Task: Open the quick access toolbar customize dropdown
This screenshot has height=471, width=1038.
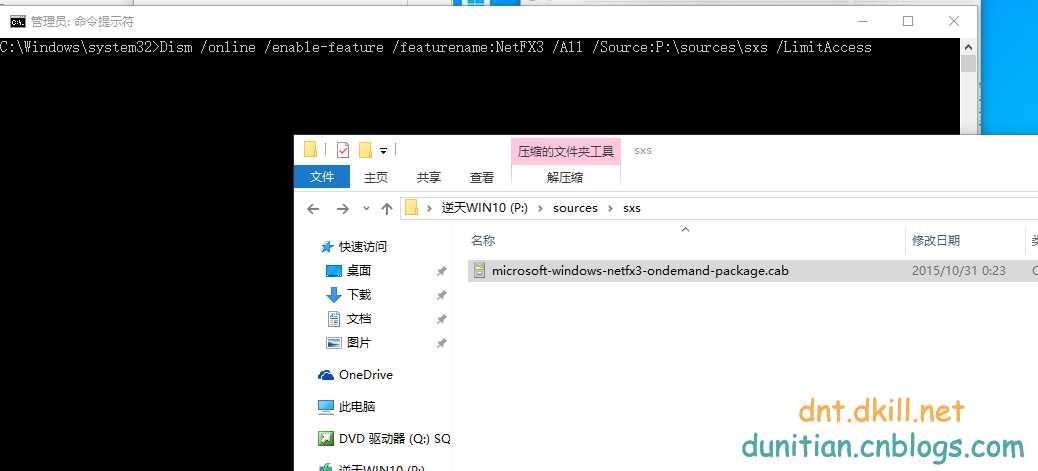Action: point(383,151)
